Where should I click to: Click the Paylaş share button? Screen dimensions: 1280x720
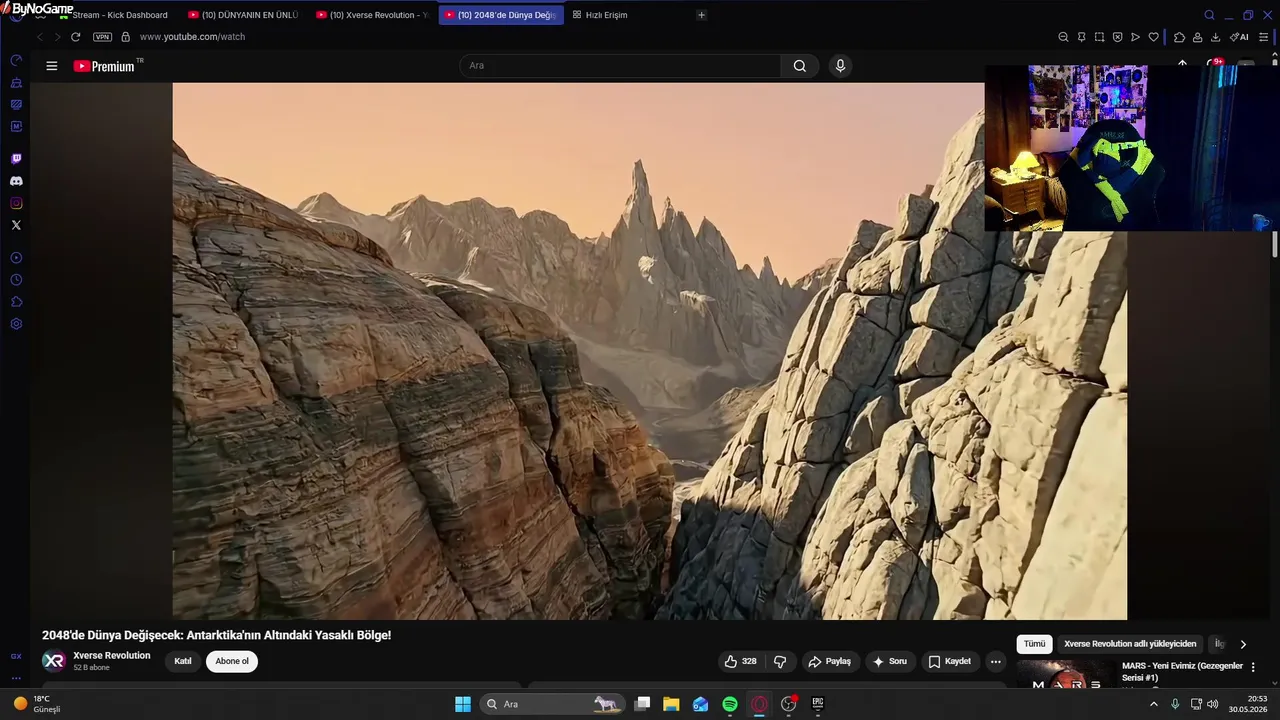click(829, 661)
